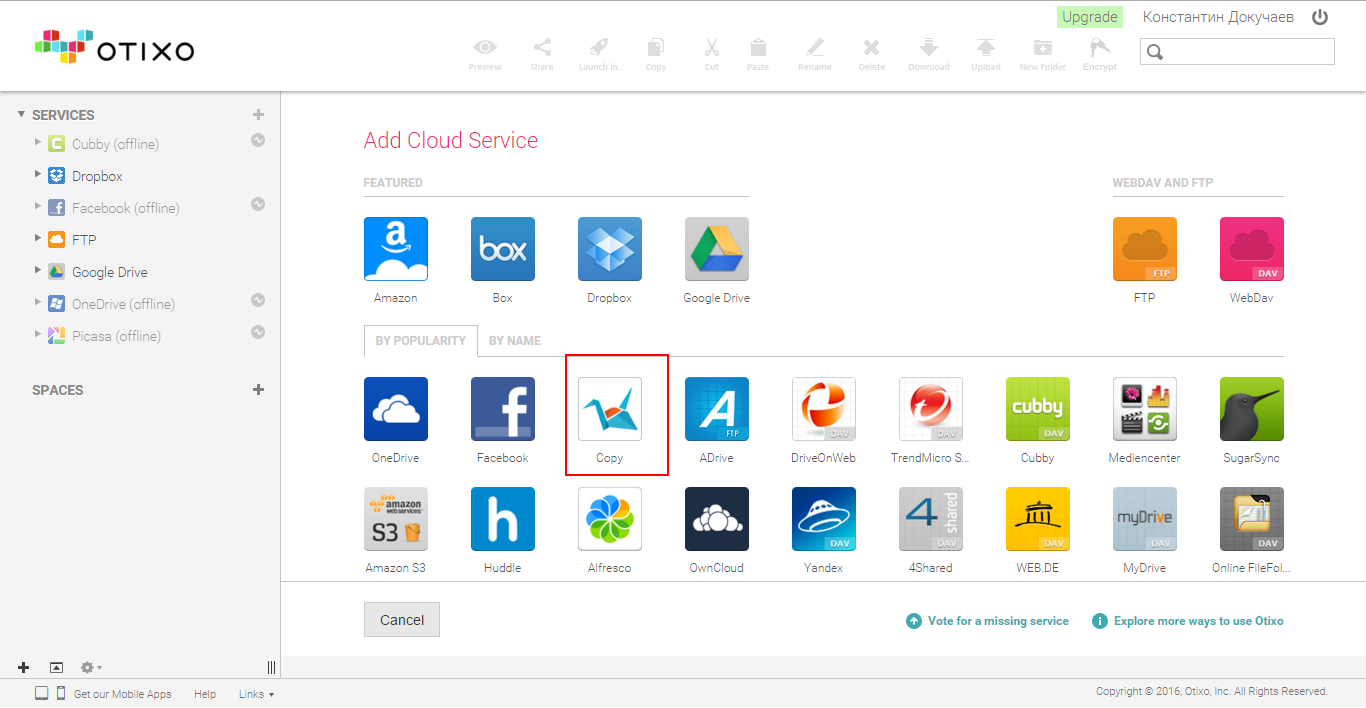This screenshot has height=708, width=1366.
Task: Select the Online FileFolder service icon
Action: pos(1252,519)
